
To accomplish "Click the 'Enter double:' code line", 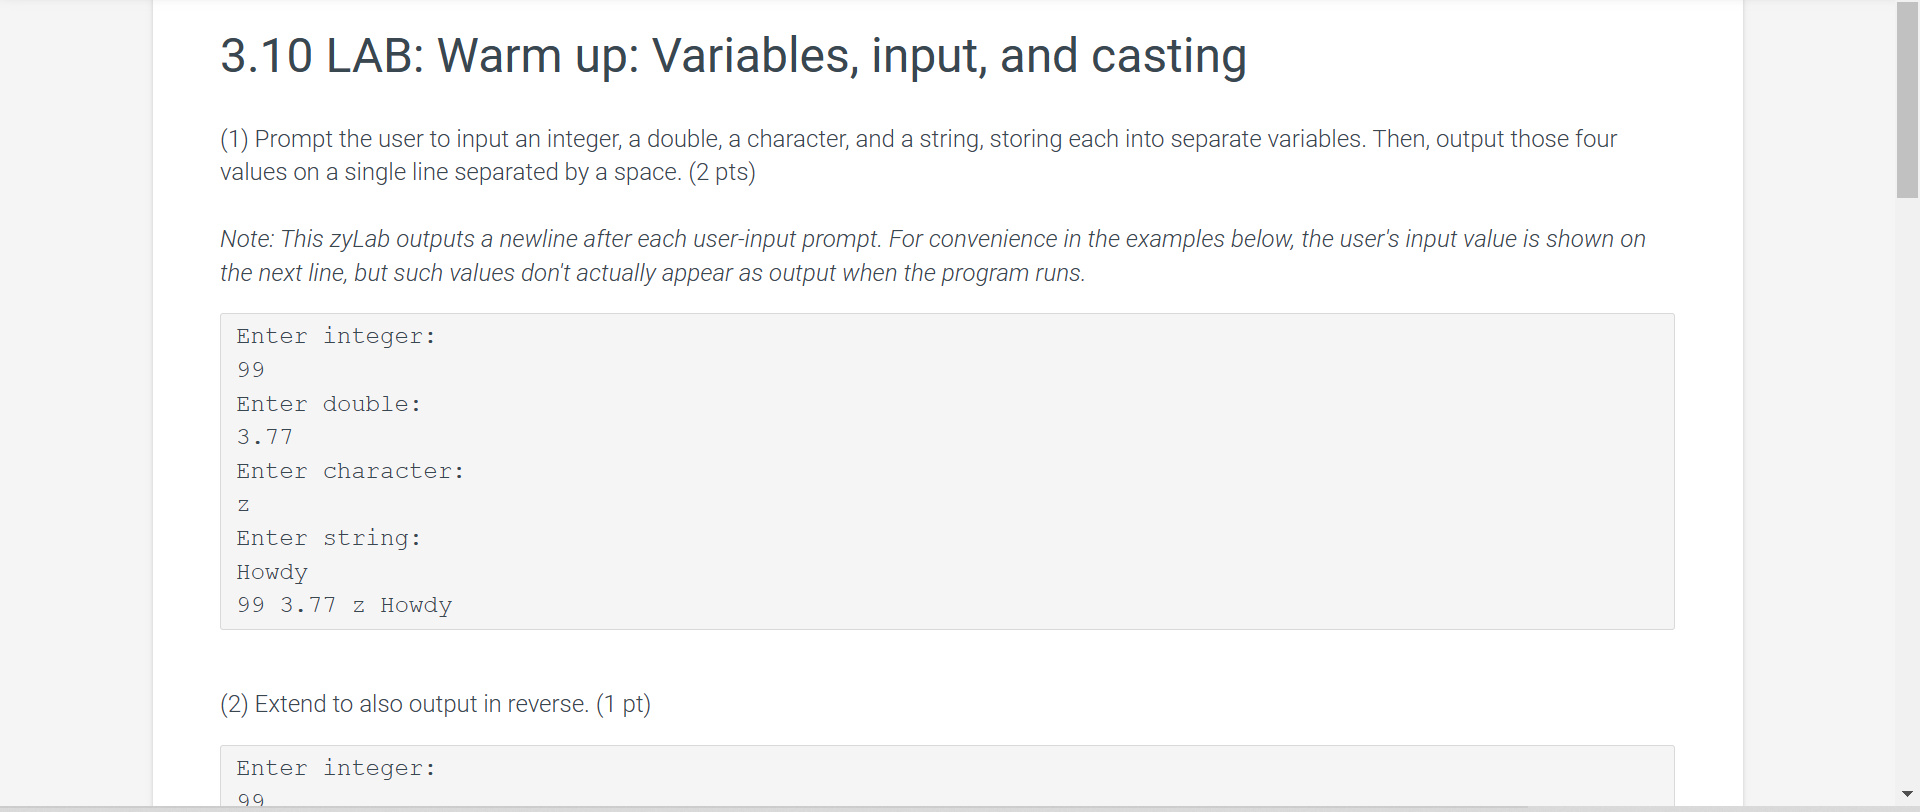I will [x=329, y=404].
